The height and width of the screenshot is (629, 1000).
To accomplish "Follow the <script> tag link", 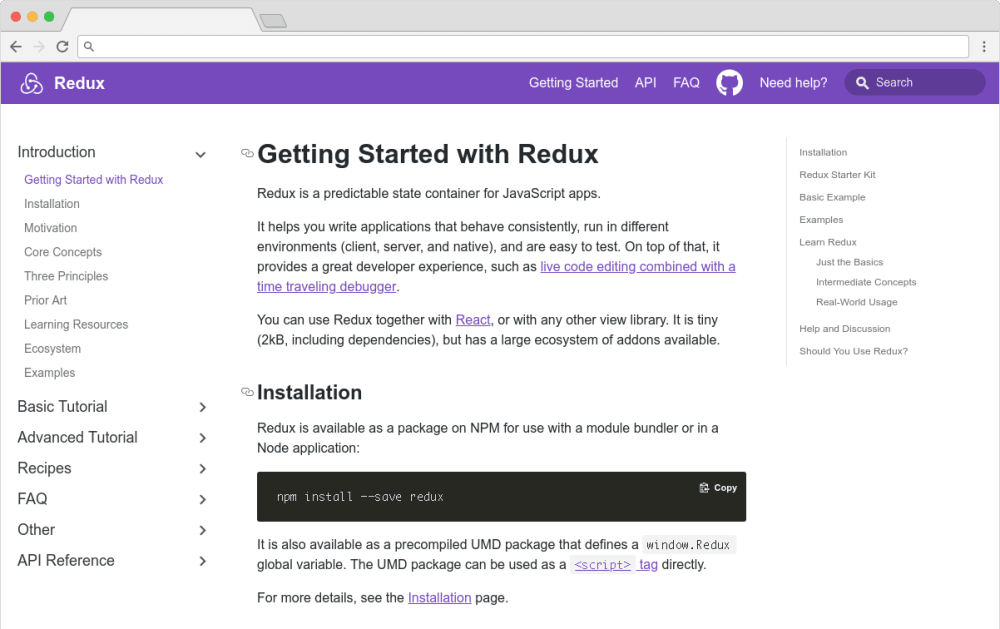I will (615, 565).
